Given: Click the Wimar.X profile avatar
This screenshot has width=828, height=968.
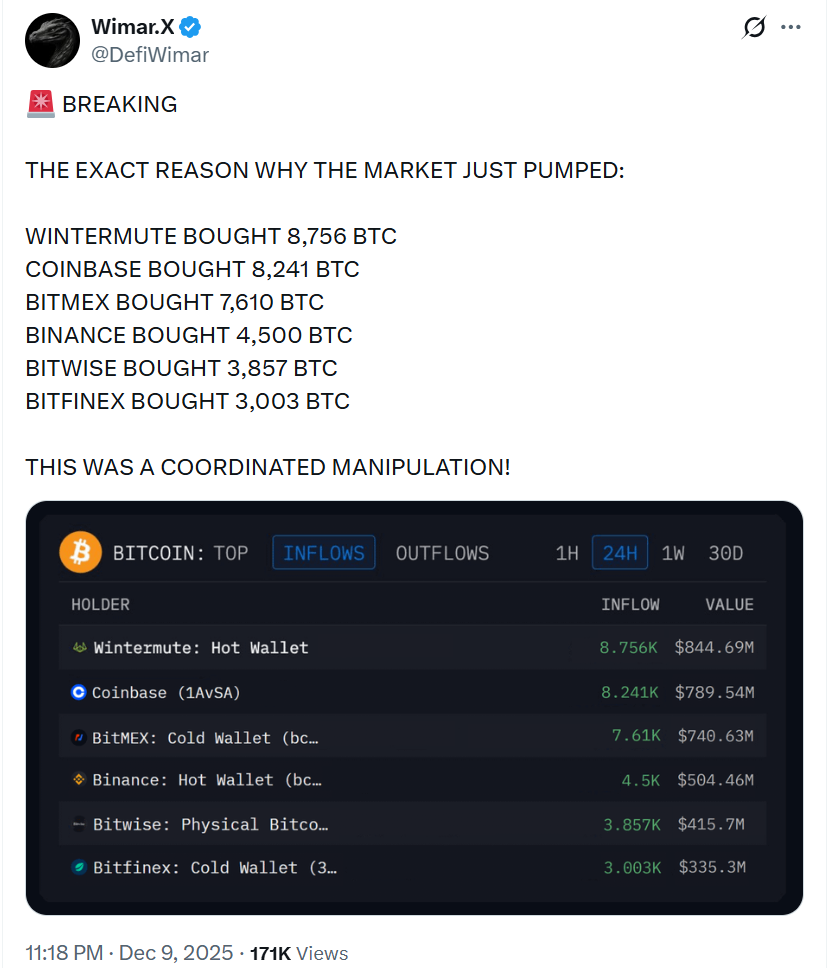Looking at the screenshot, I should pyautogui.click(x=52, y=40).
